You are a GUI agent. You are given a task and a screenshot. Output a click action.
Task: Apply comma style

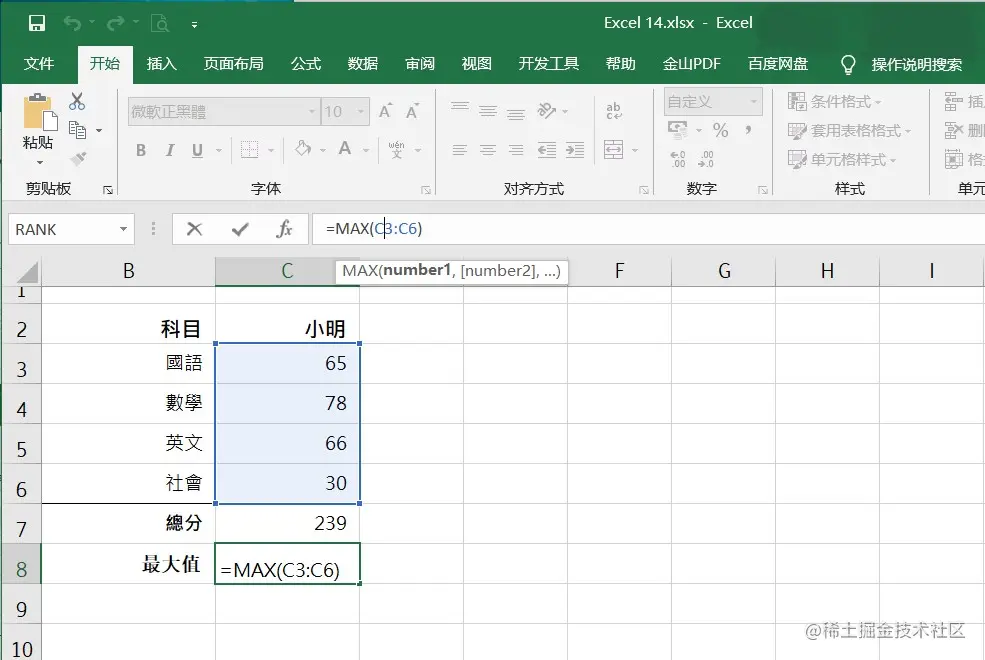pos(748,130)
